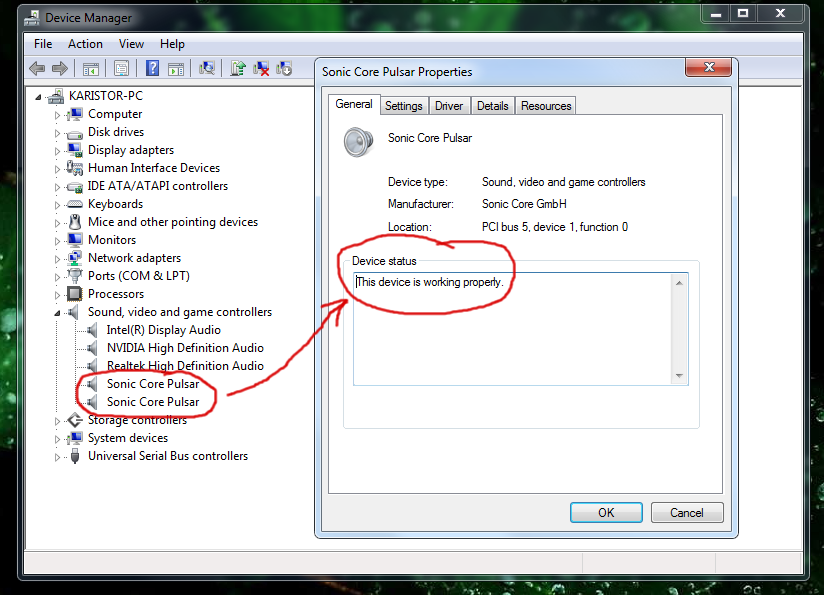Select the Computer category icon in the tree
824x595 pixels.
point(75,114)
